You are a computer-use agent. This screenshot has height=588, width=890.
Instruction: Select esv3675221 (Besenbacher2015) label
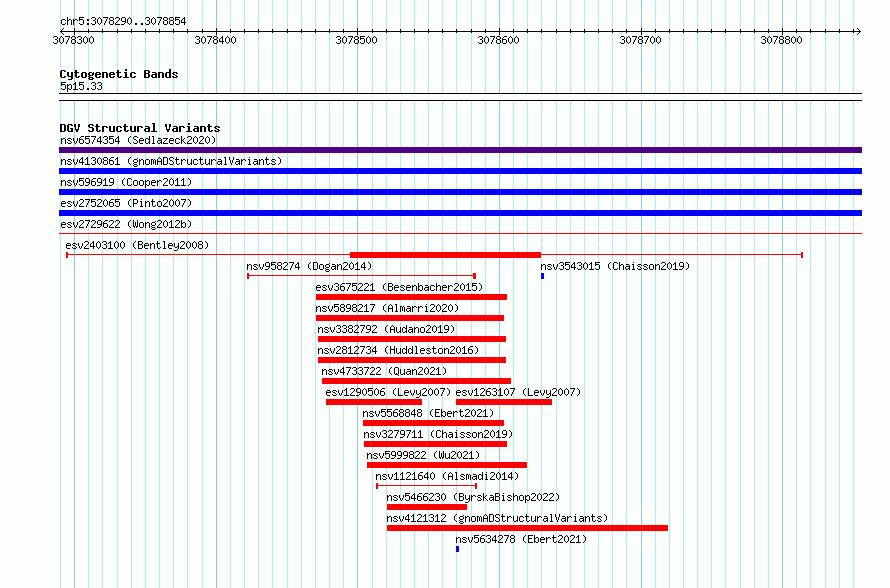tap(399, 287)
